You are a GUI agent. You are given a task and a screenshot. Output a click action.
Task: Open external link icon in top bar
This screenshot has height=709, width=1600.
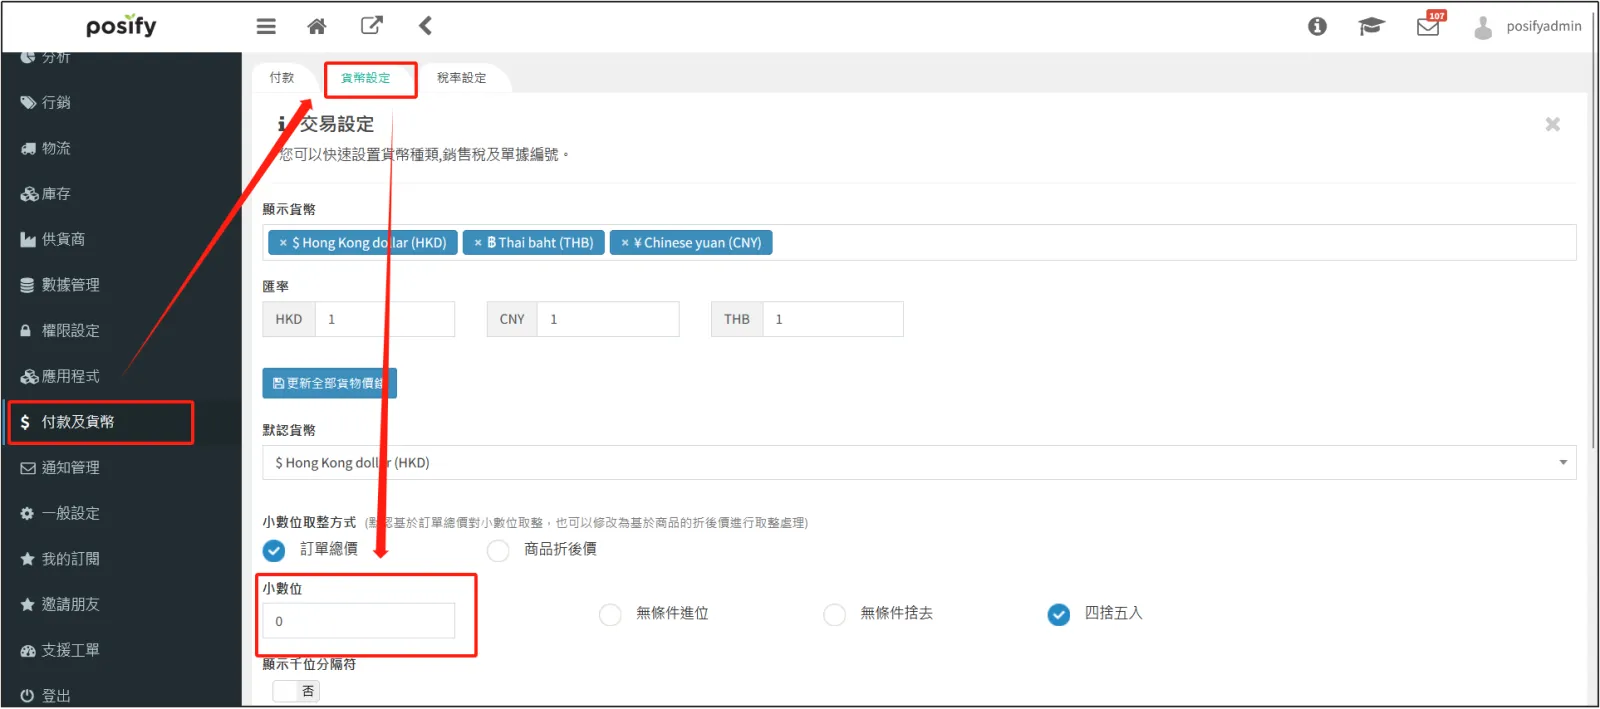(x=371, y=25)
